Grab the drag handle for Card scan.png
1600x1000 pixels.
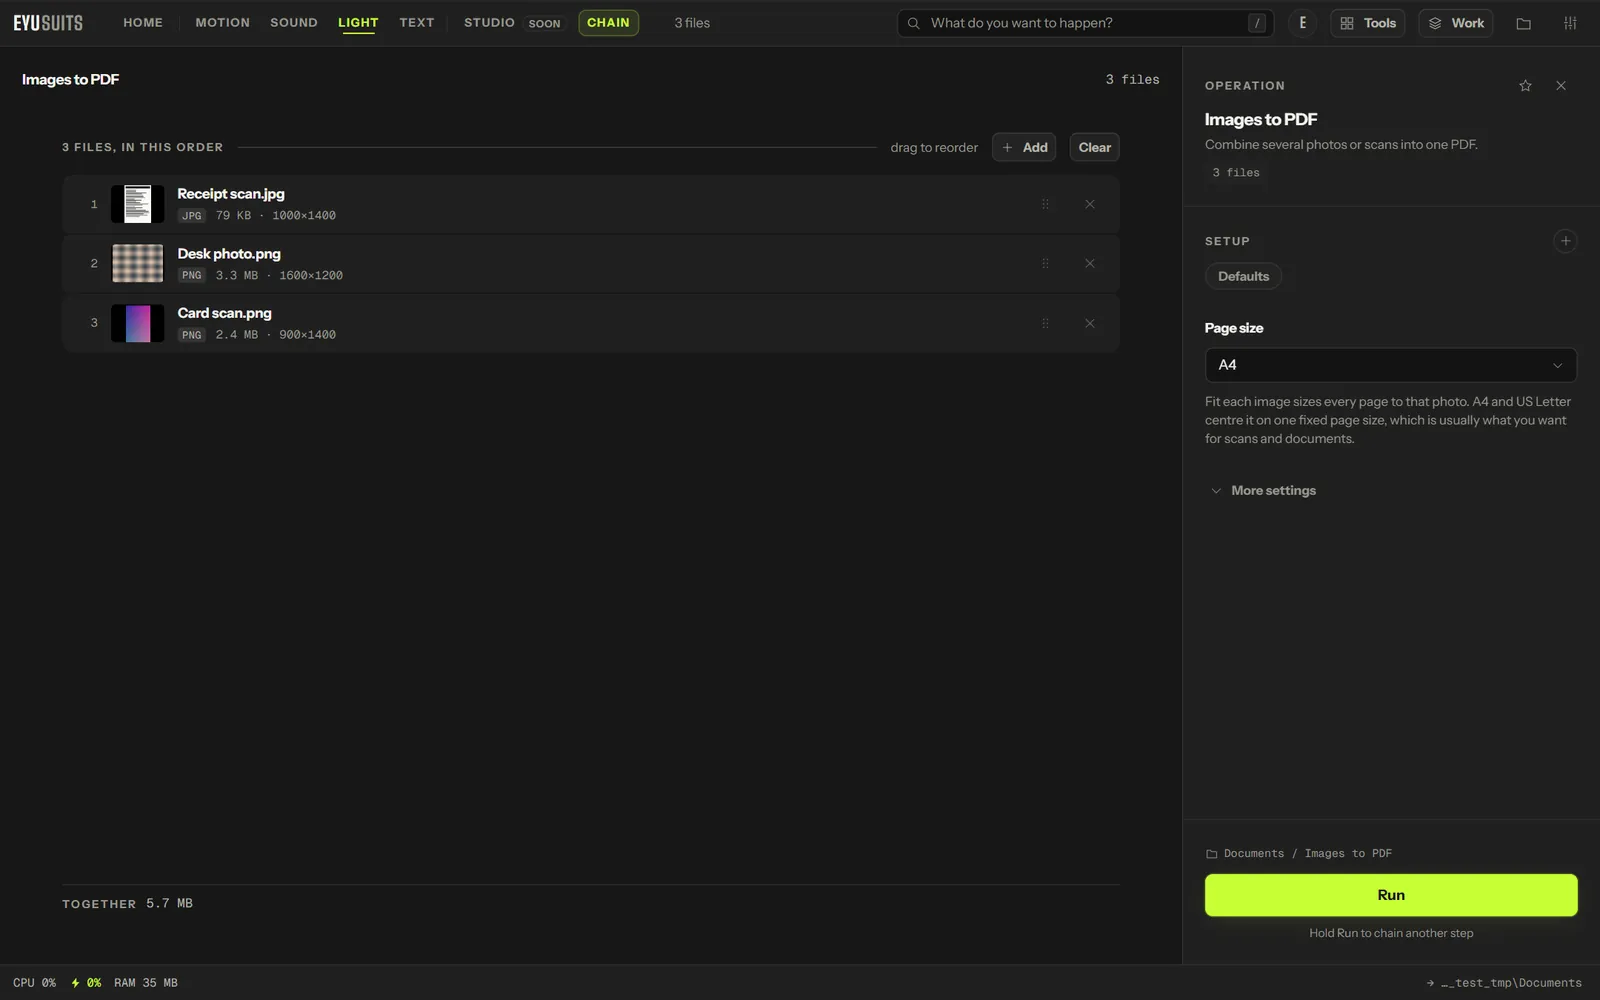pos(1045,324)
